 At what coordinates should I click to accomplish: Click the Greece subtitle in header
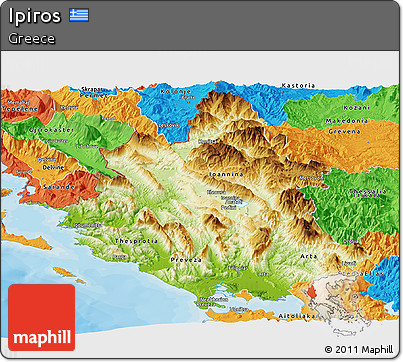coord(32,38)
